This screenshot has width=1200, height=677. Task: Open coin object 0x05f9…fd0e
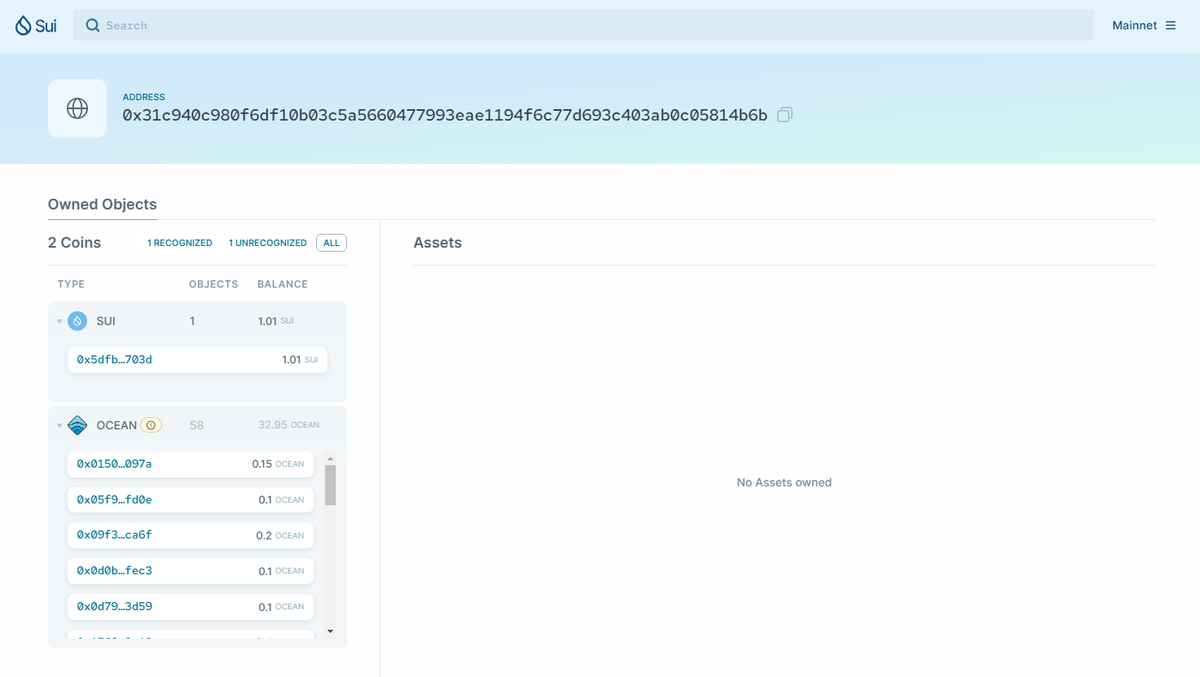coord(190,499)
